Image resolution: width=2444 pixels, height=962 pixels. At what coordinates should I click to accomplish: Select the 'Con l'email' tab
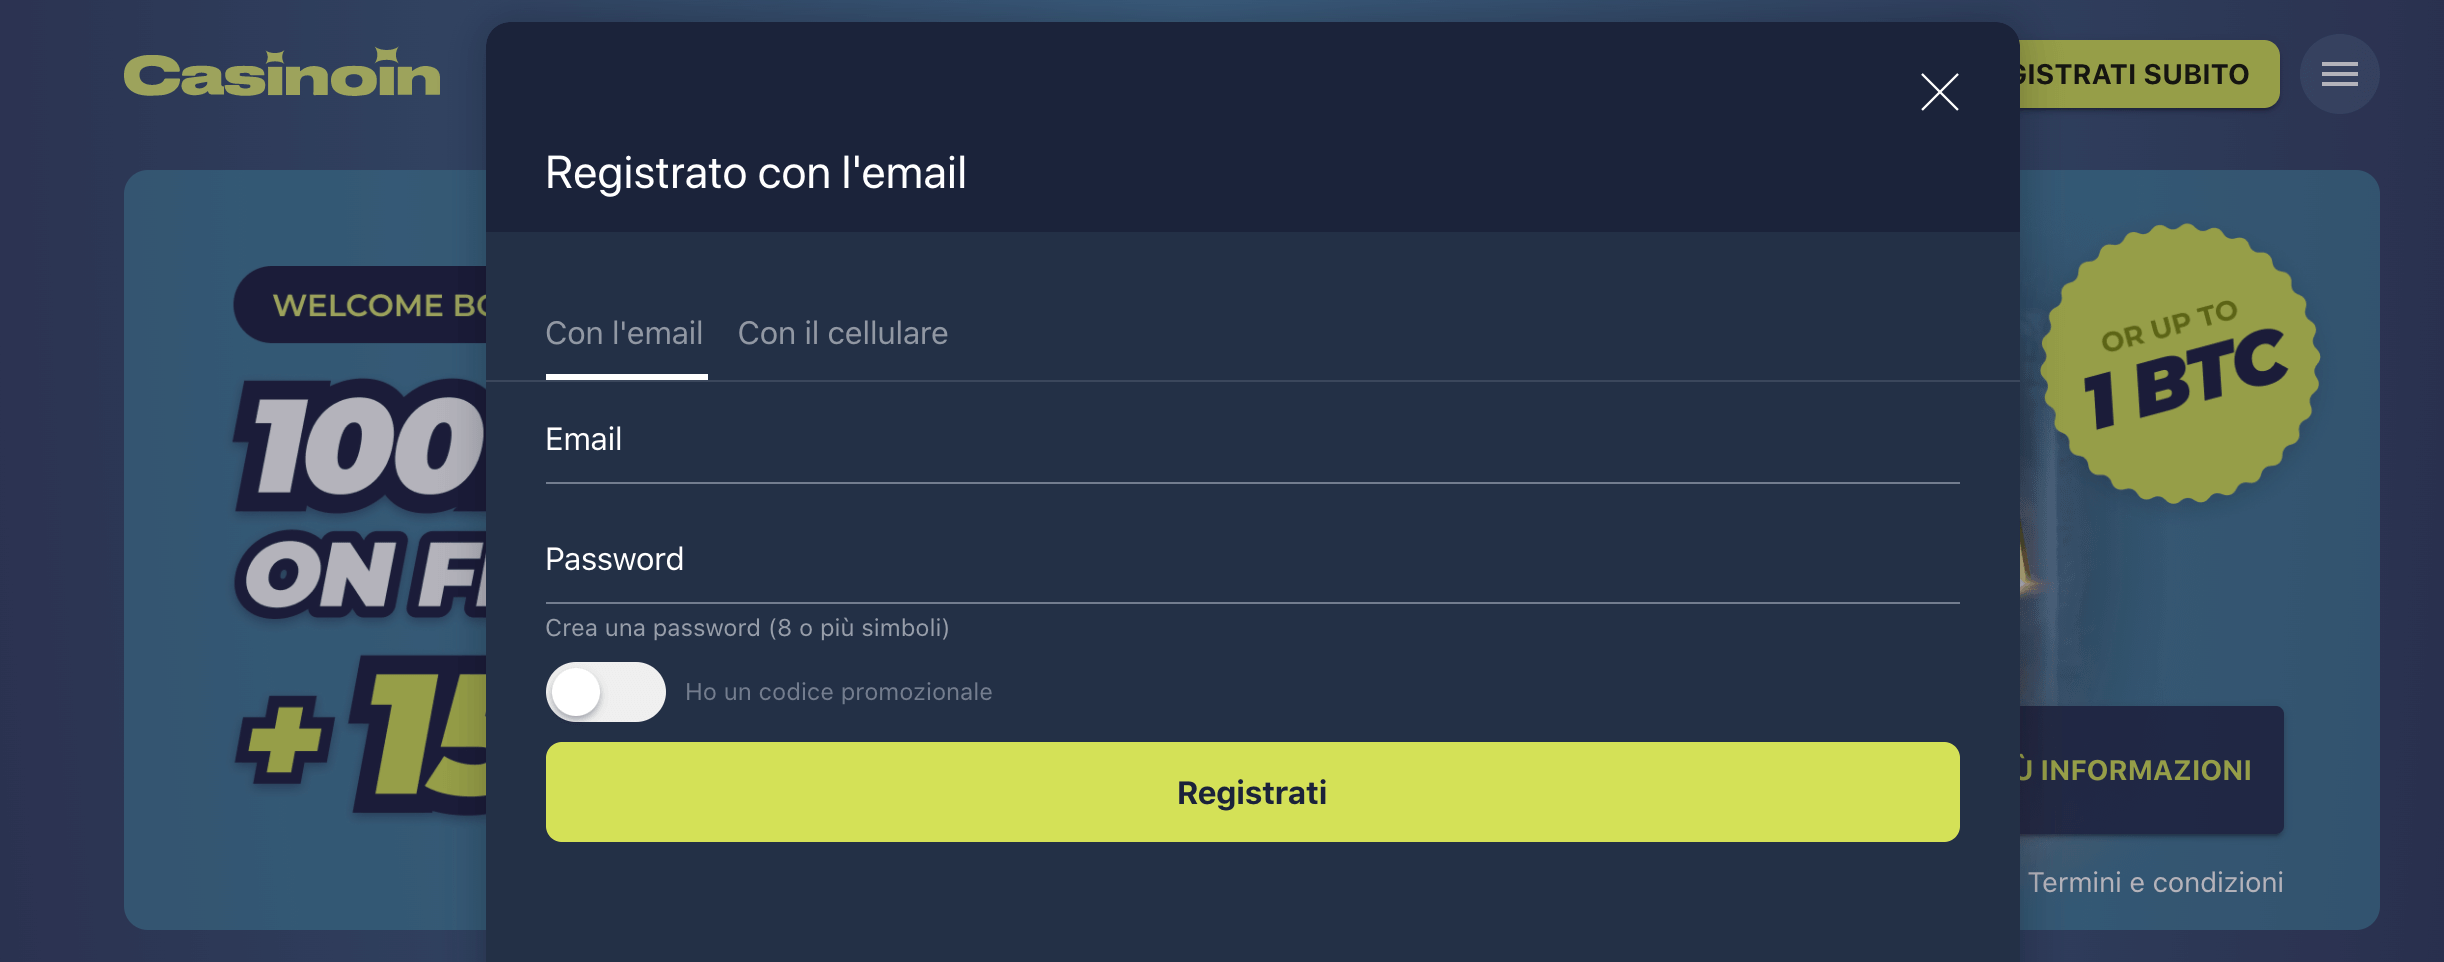tap(624, 333)
